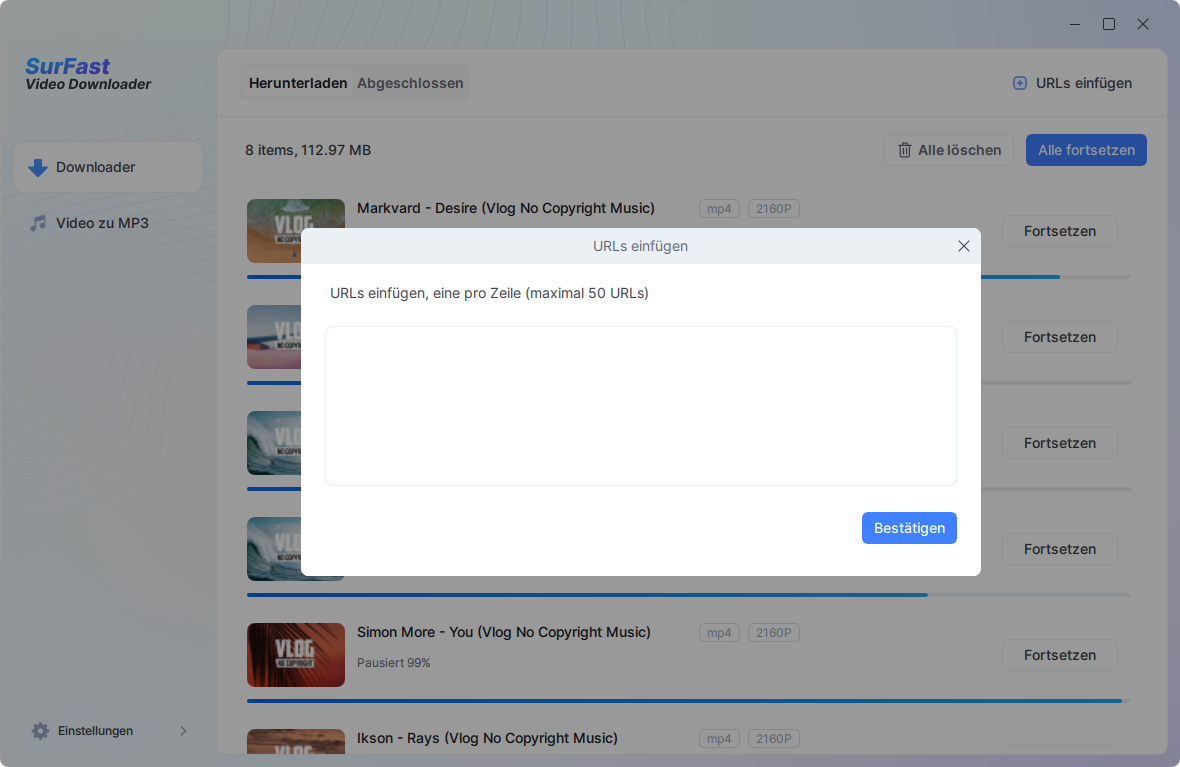Viewport: 1180px width, 767px height.
Task: Select the Herunterladen tab
Action: point(298,83)
